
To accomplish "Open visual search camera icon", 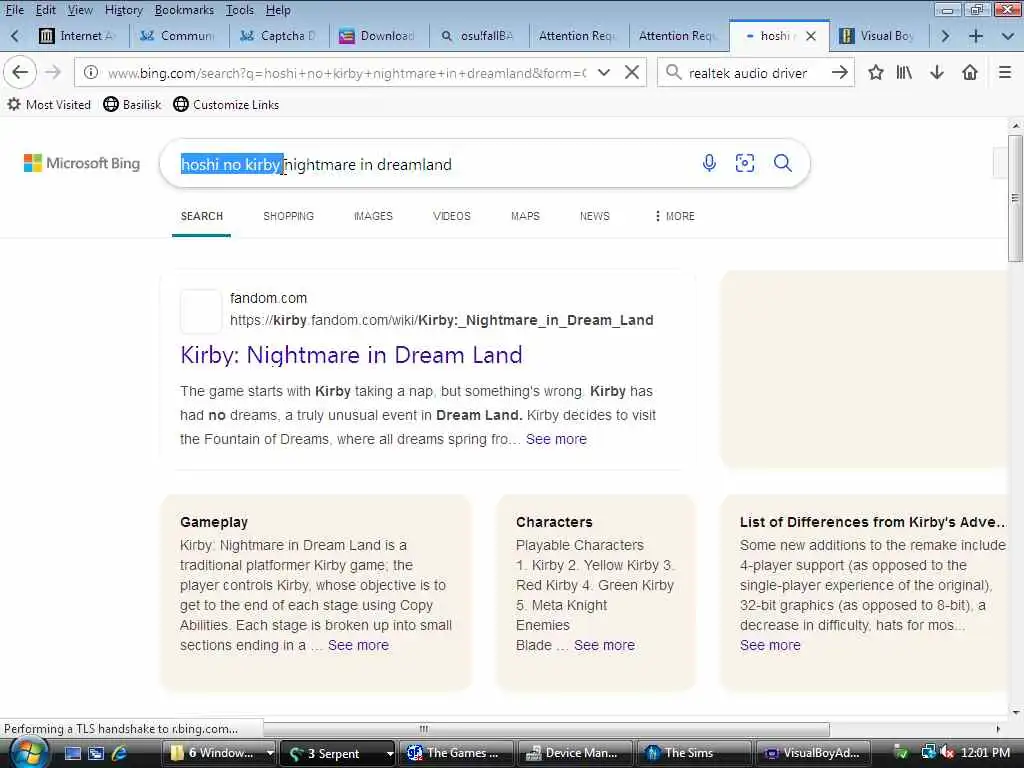I will (745, 163).
